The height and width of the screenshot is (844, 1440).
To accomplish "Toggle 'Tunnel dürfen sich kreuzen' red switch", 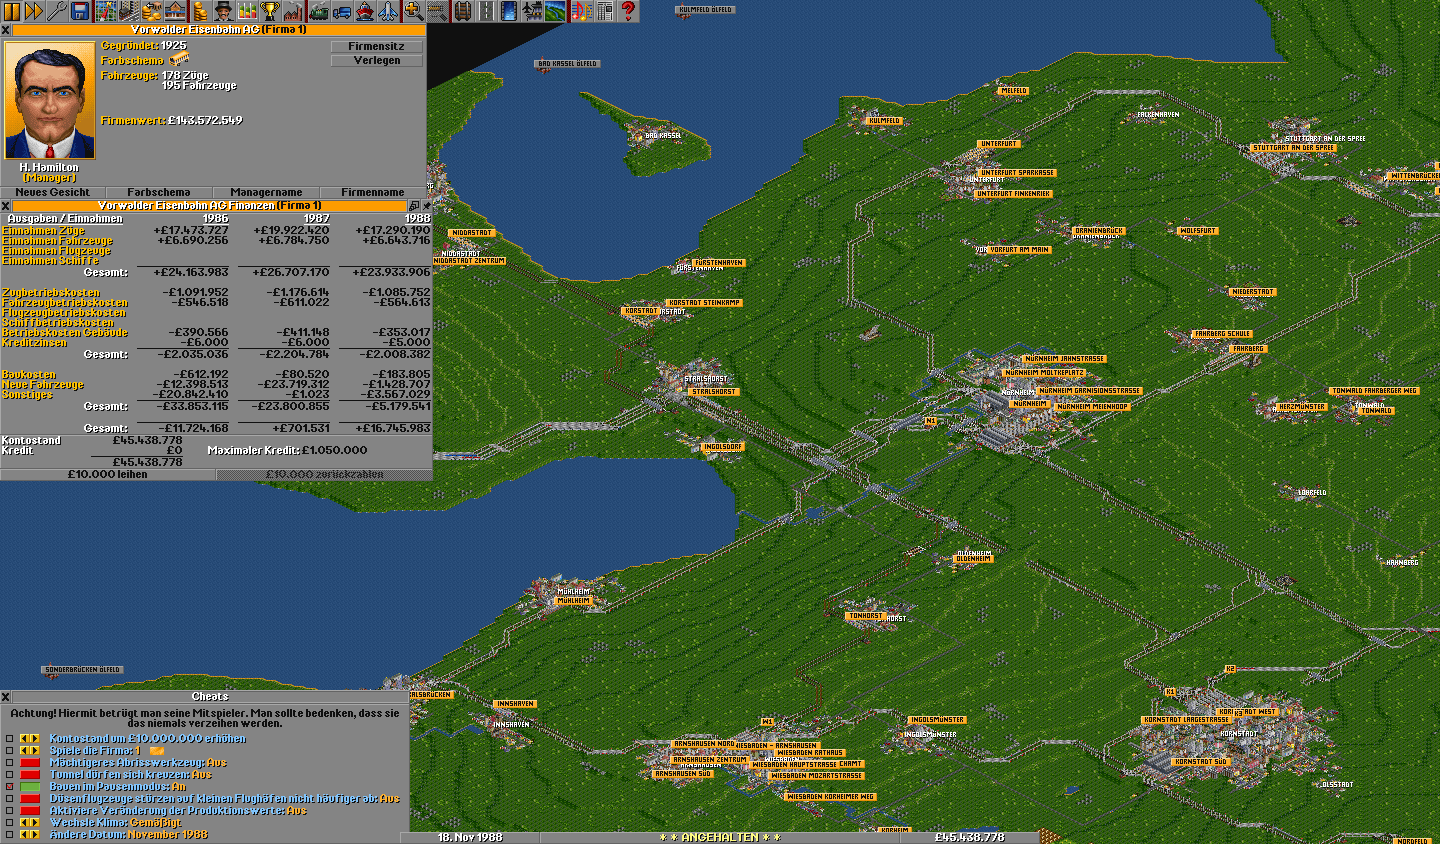I will [30, 775].
